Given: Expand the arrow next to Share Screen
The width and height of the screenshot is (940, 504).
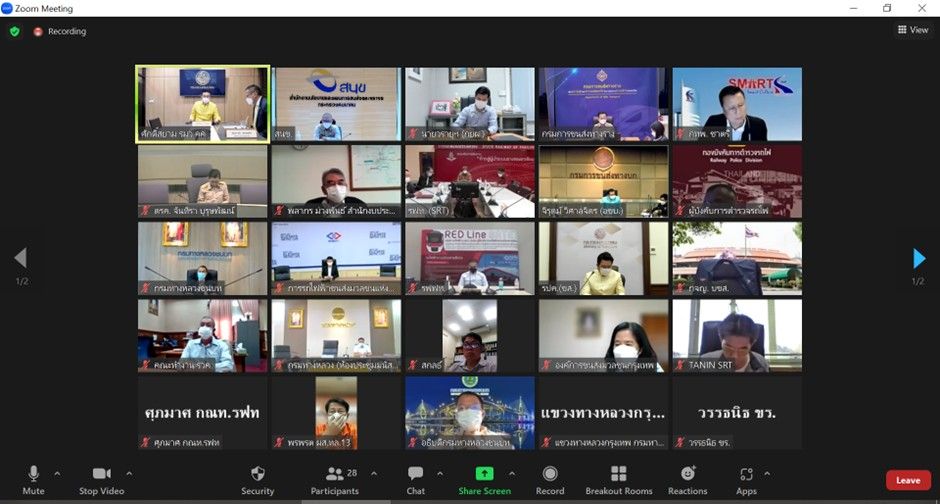Looking at the screenshot, I should [x=512, y=473].
